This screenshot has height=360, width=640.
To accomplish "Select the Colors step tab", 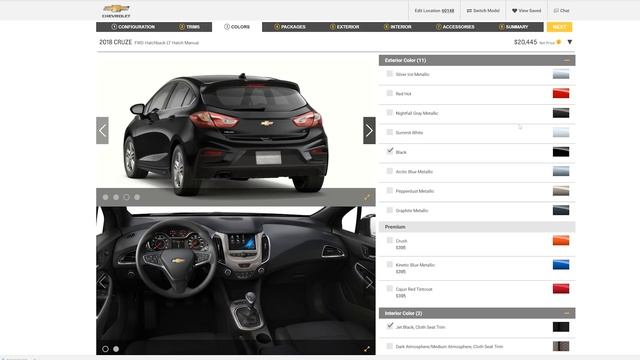I will click(237, 27).
